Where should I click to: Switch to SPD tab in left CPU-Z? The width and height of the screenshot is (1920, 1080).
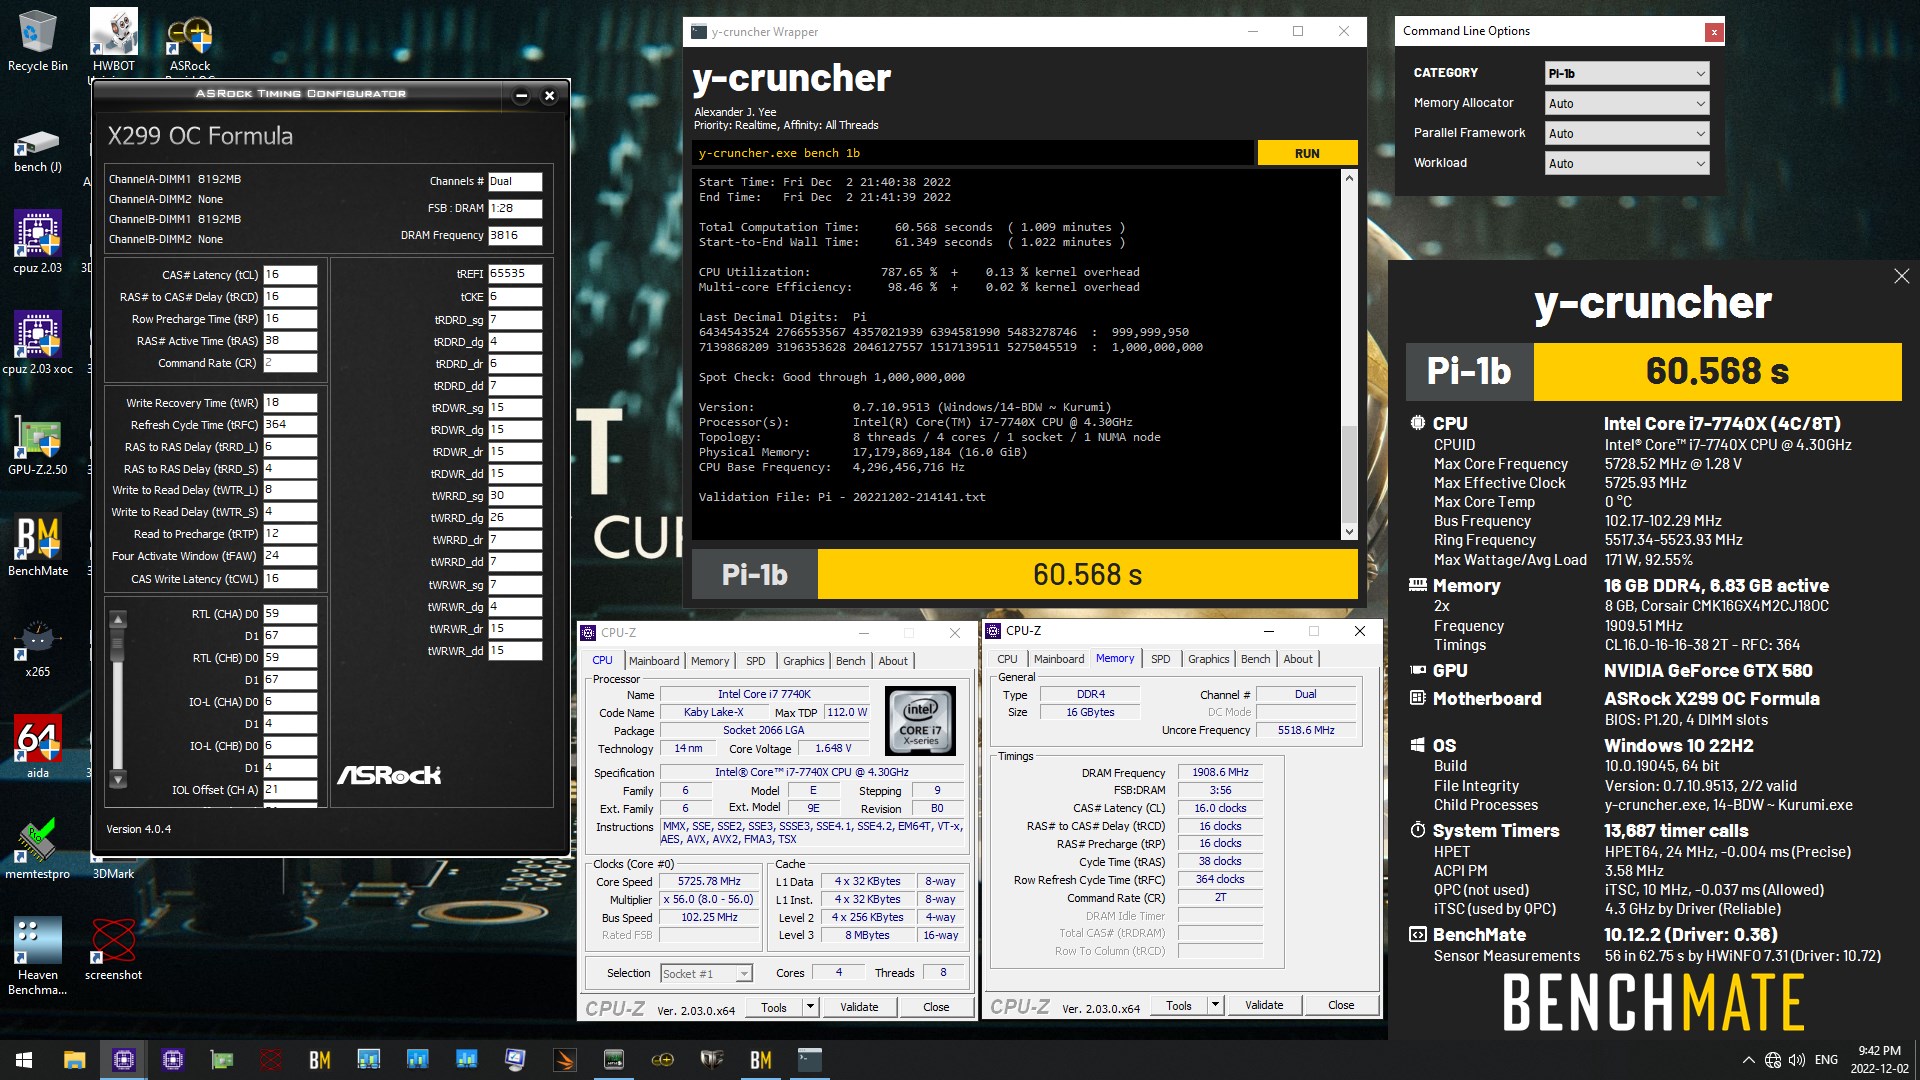[756, 661]
